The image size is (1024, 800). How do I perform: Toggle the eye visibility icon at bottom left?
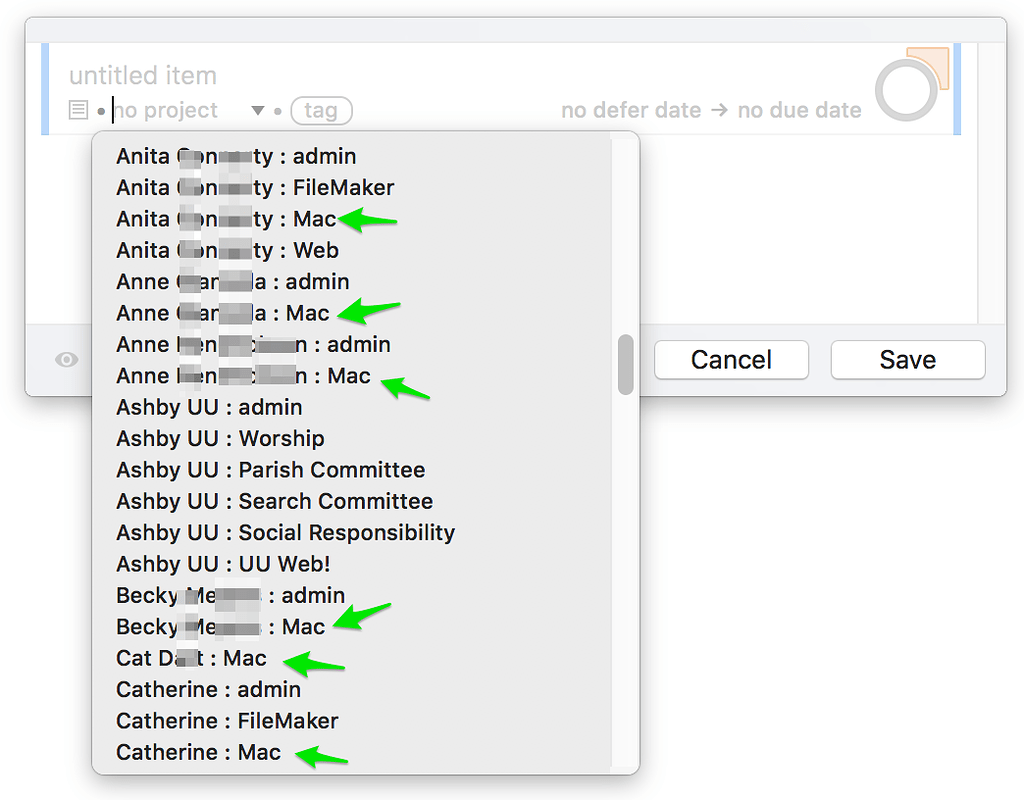pos(64,358)
